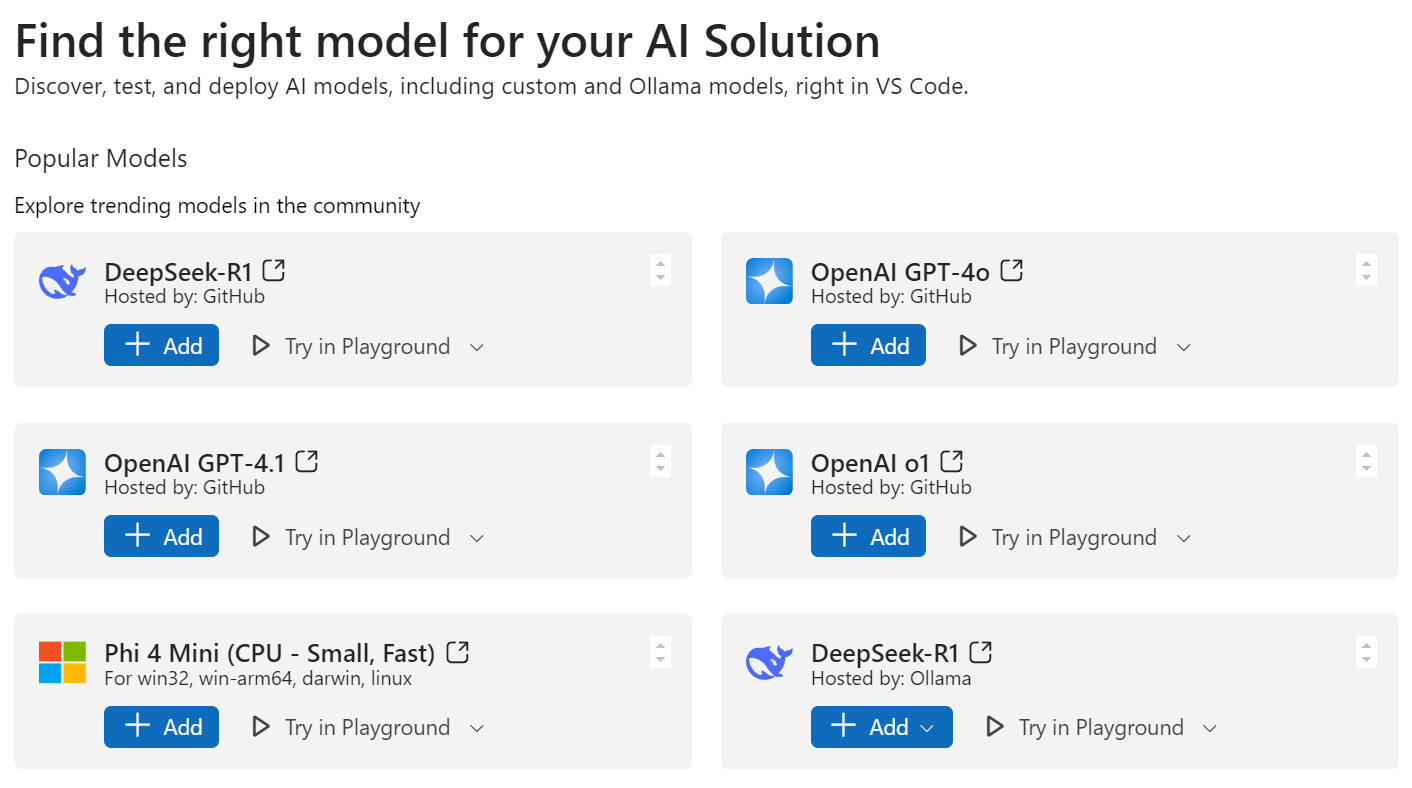The height and width of the screenshot is (788, 1412).
Task: Click the OpenAI GPT-4.1 sparkle logo
Action: [63, 472]
